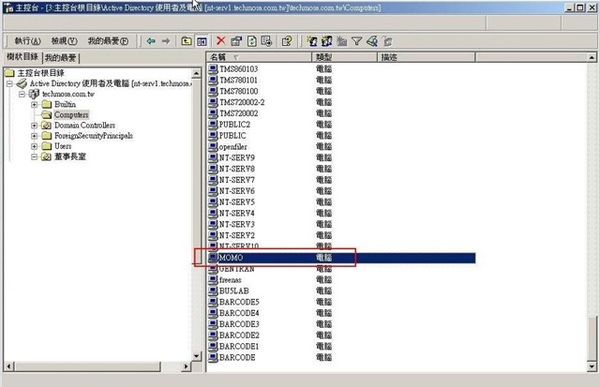The width and height of the screenshot is (600, 387).
Task: Click the create new group icon
Action: 327,41
